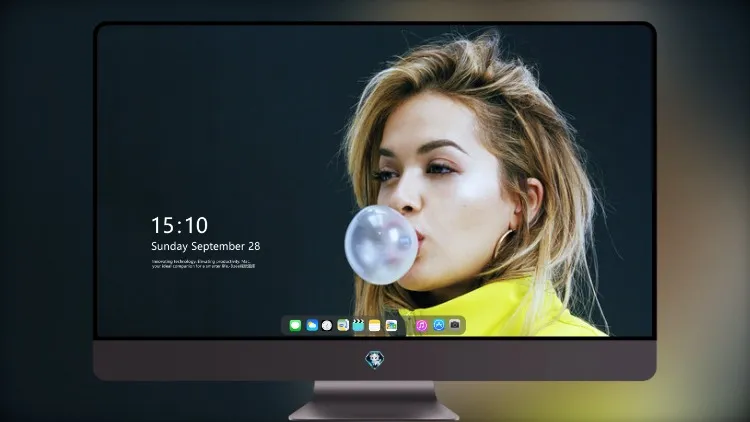Image resolution: width=750 pixels, height=422 pixels.
Task: Launch the pink iTunes music app
Action: pos(421,326)
